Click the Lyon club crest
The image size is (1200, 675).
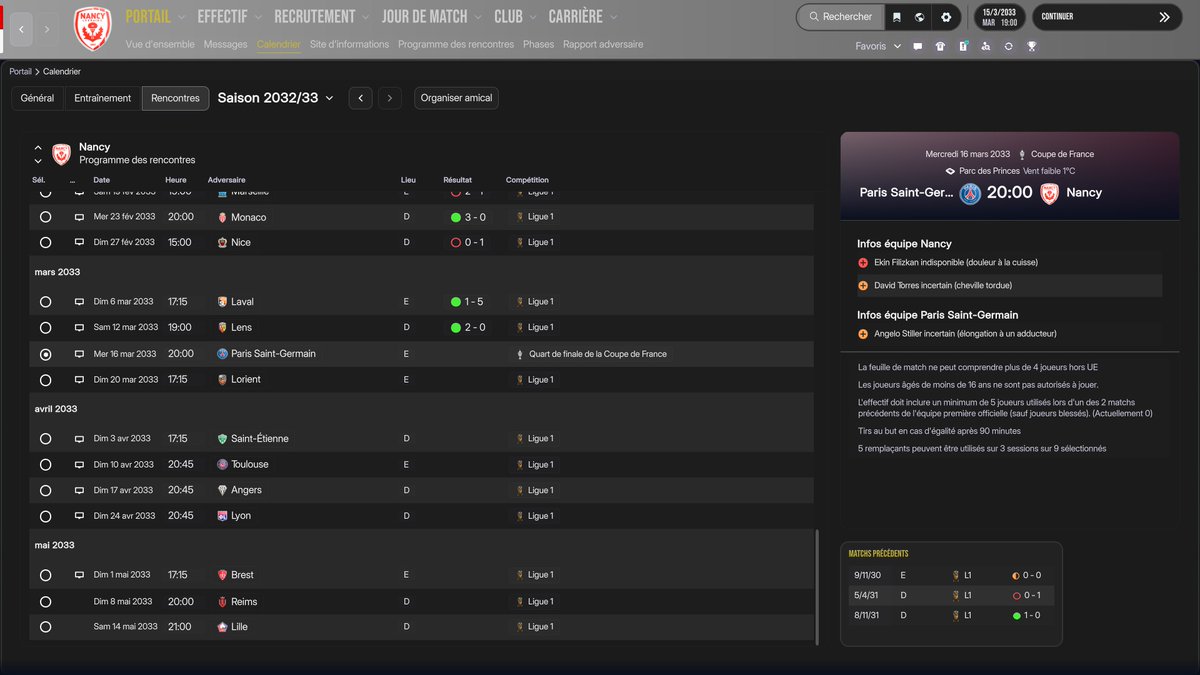point(223,516)
